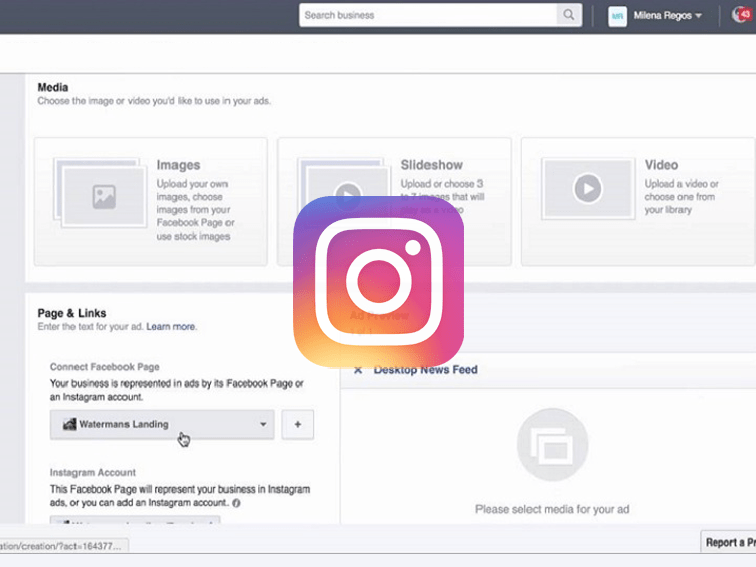The height and width of the screenshot is (567, 756).
Task: Expand the Watermans Landing page dropdown
Action: [x=162, y=424]
